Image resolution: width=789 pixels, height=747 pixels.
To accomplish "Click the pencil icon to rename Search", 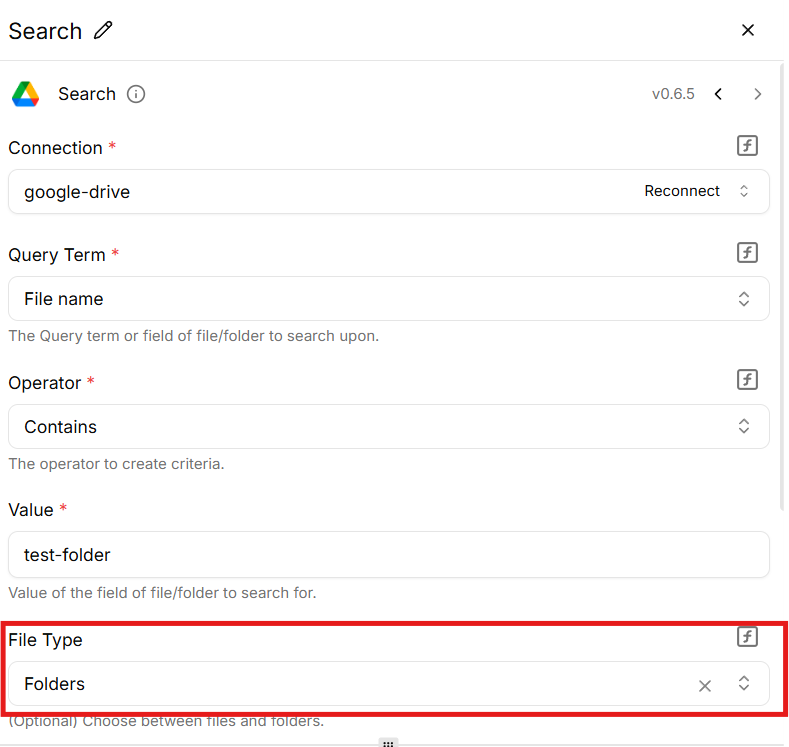I will pyautogui.click(x=103, y=31).
